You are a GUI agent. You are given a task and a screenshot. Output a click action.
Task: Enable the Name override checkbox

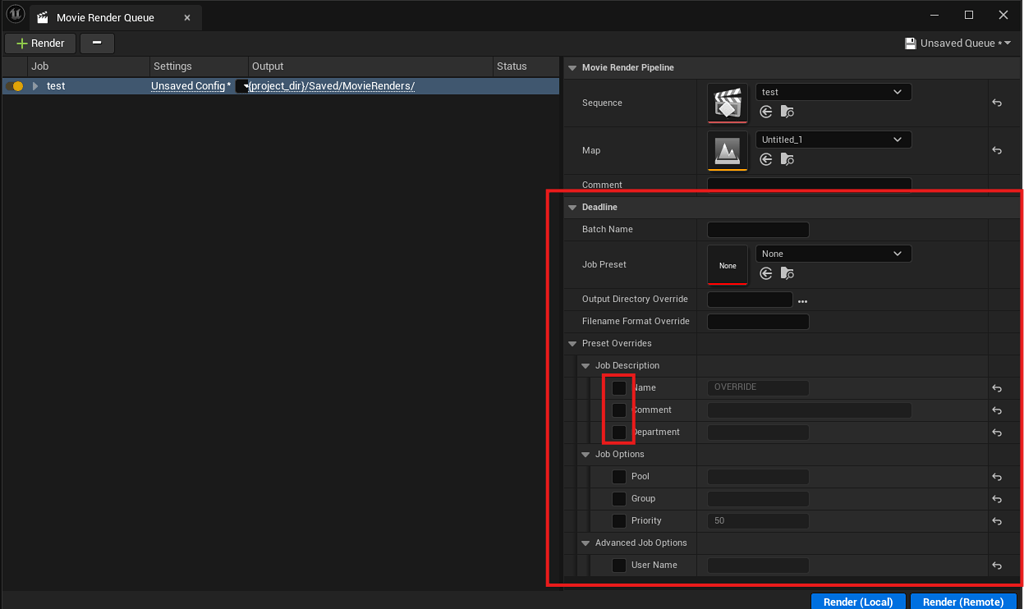[617, 387]
